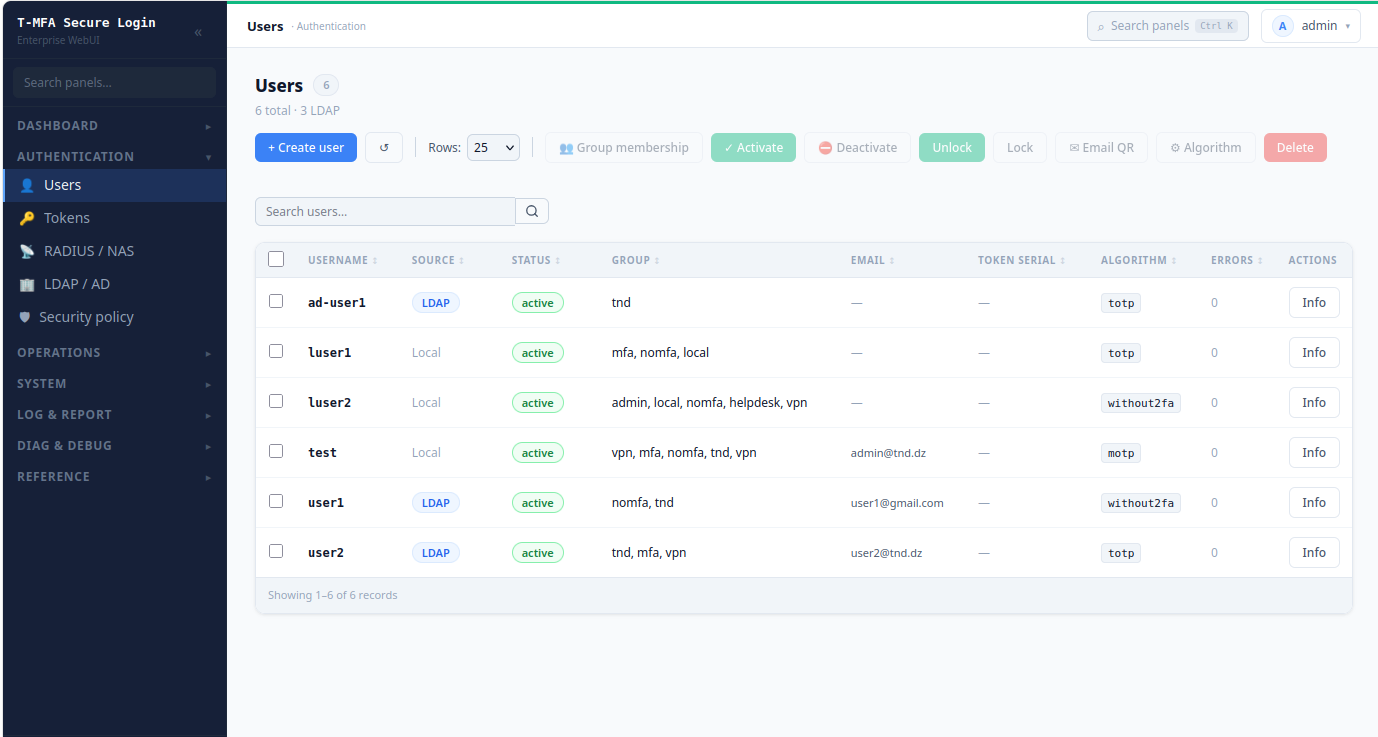This screenshot has height=737, width=1378.
Task: Click the Search users input field
Action: (x=385, y=211)
